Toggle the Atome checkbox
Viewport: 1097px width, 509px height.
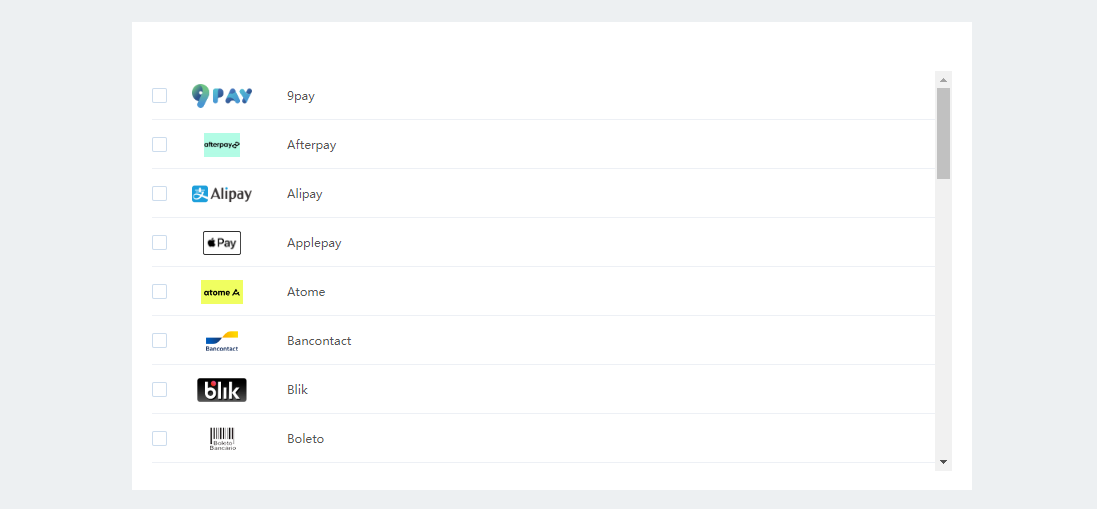pos(160,292)
